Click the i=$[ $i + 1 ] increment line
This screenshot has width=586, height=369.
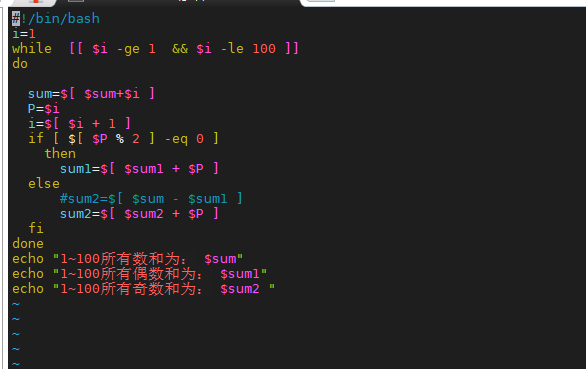point(79,123)
